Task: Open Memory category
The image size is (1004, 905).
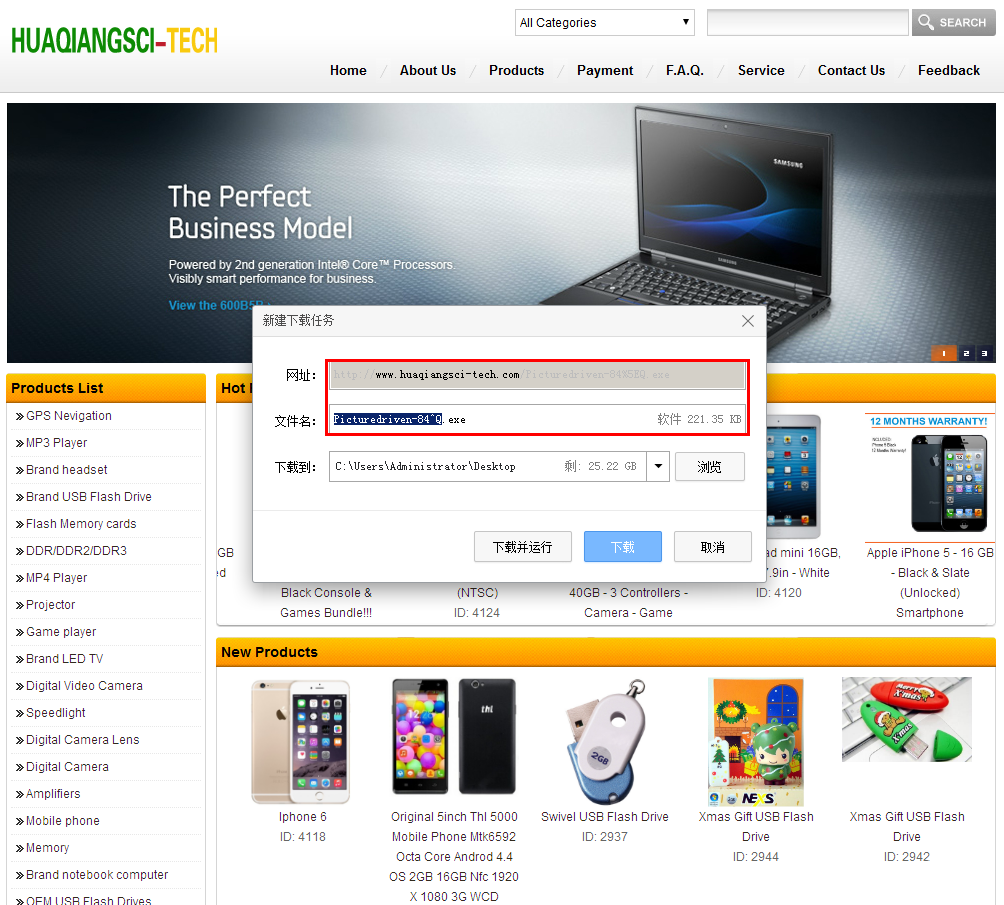Action: [x=47, y=847]
